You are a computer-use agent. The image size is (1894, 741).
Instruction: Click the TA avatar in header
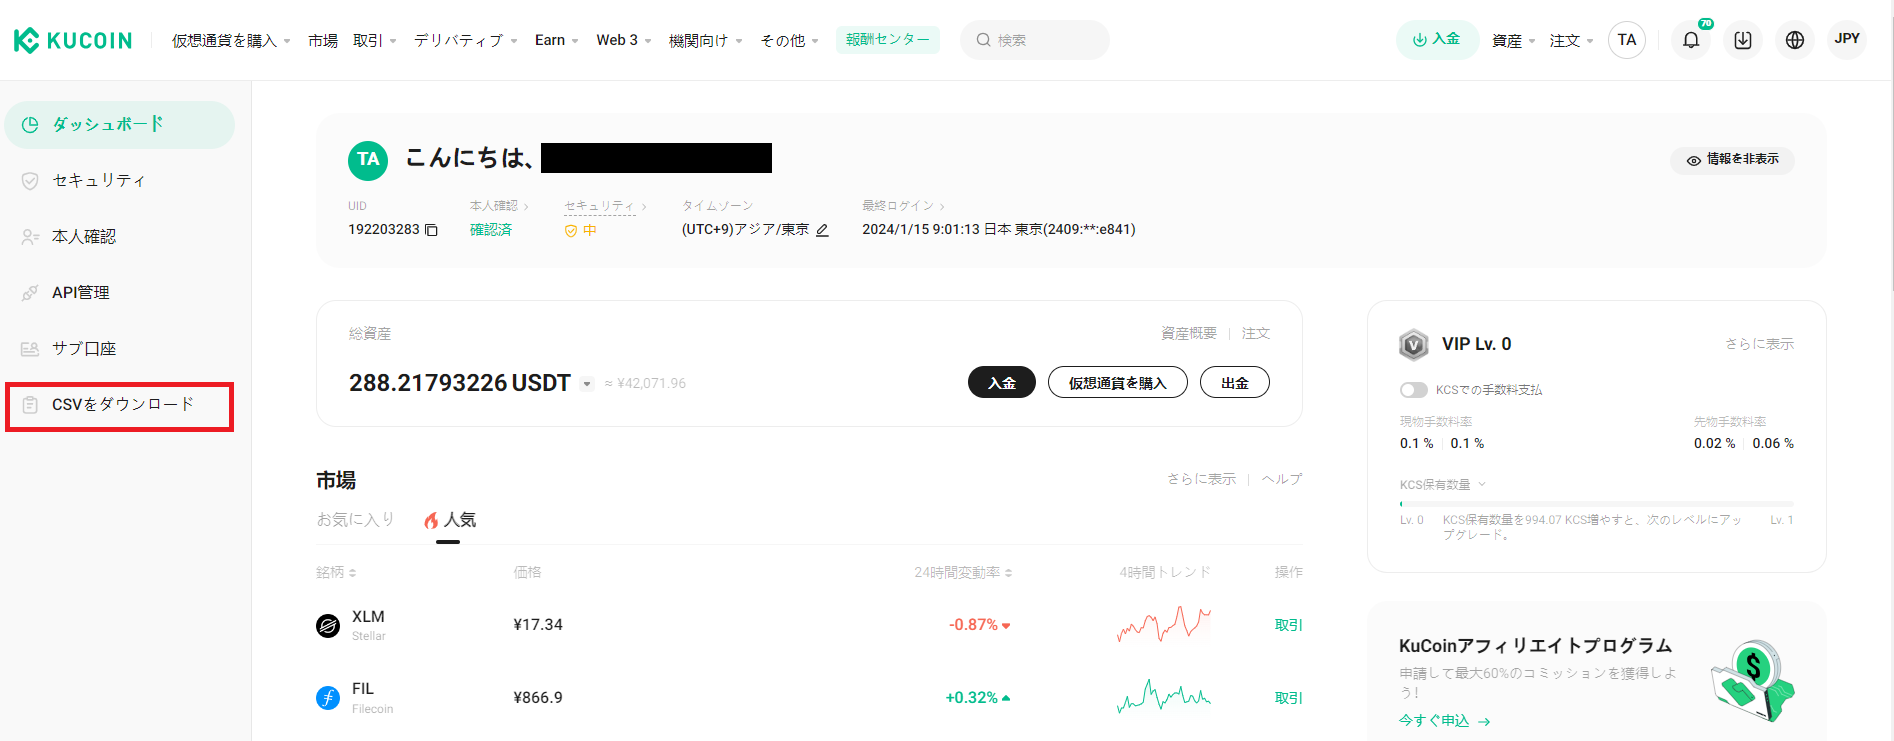point(1627,40)
